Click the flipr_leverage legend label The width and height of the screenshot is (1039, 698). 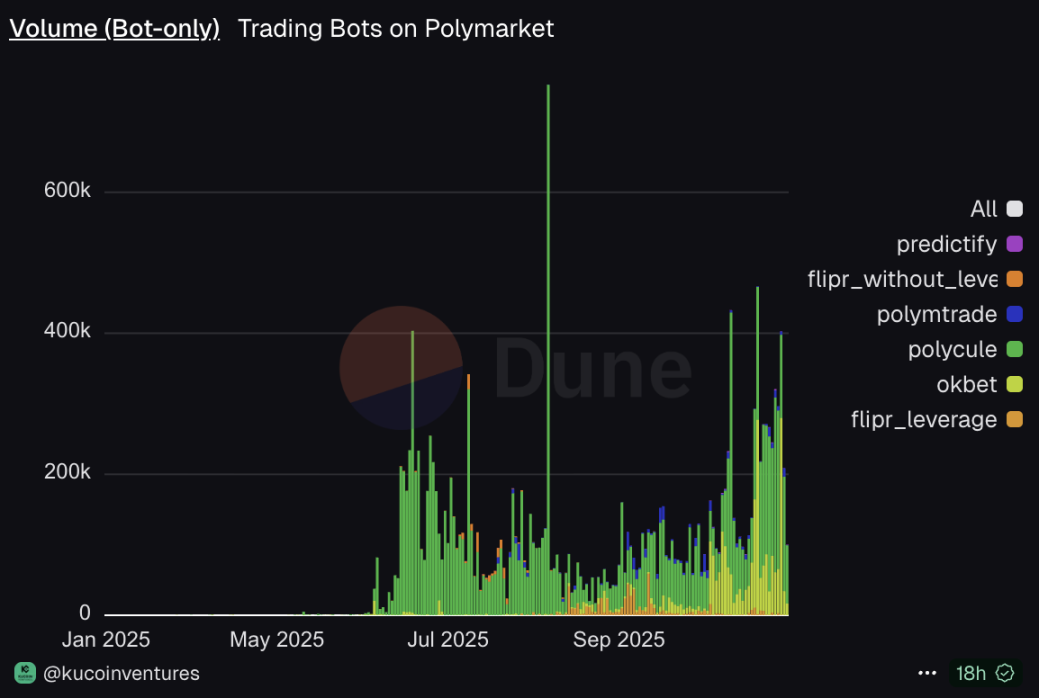pos(923,419)
